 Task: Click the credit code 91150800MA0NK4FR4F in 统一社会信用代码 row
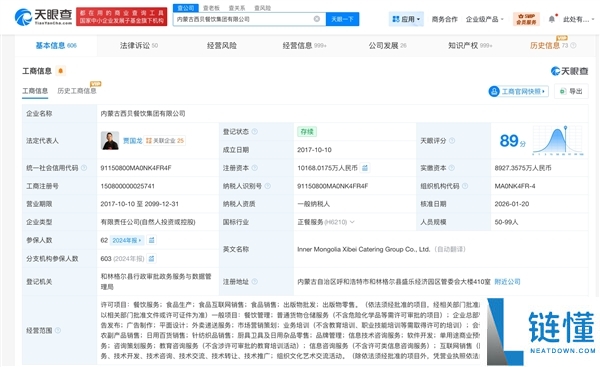(x=136, y=168)
